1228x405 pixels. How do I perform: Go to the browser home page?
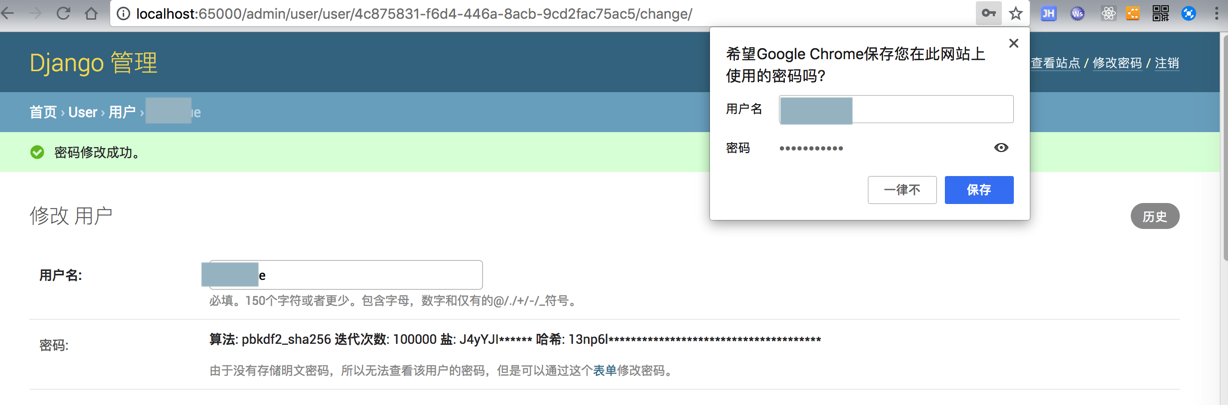click(91, 14)
